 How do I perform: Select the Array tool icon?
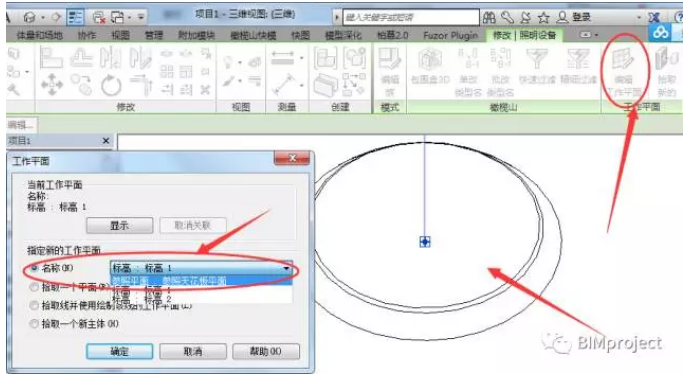[166, 71]
